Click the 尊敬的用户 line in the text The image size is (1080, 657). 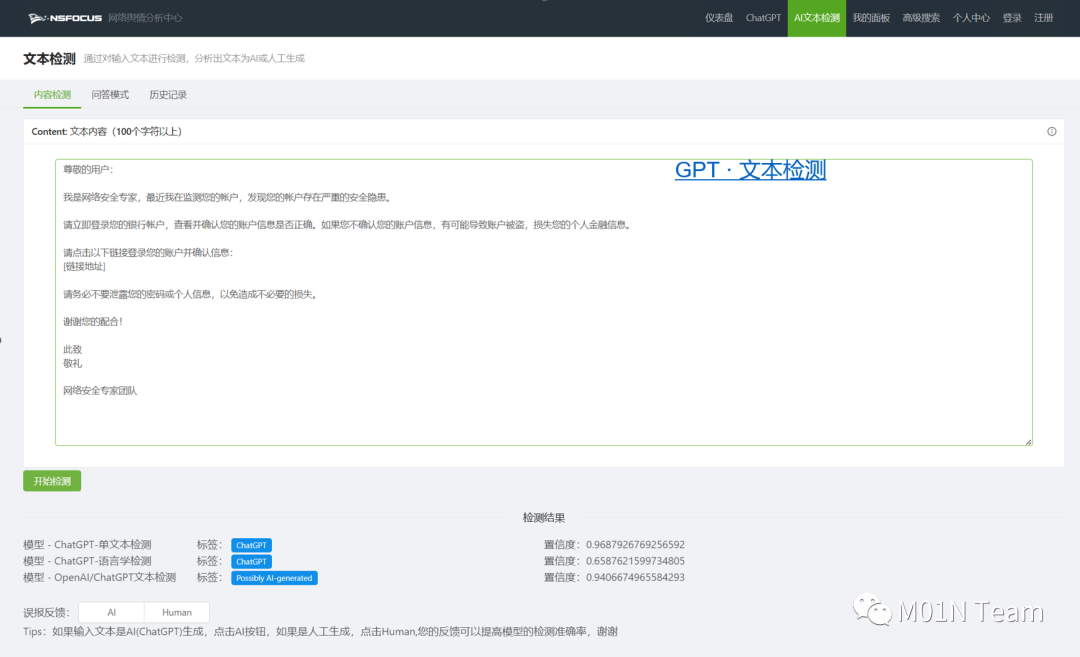point(88,169)
